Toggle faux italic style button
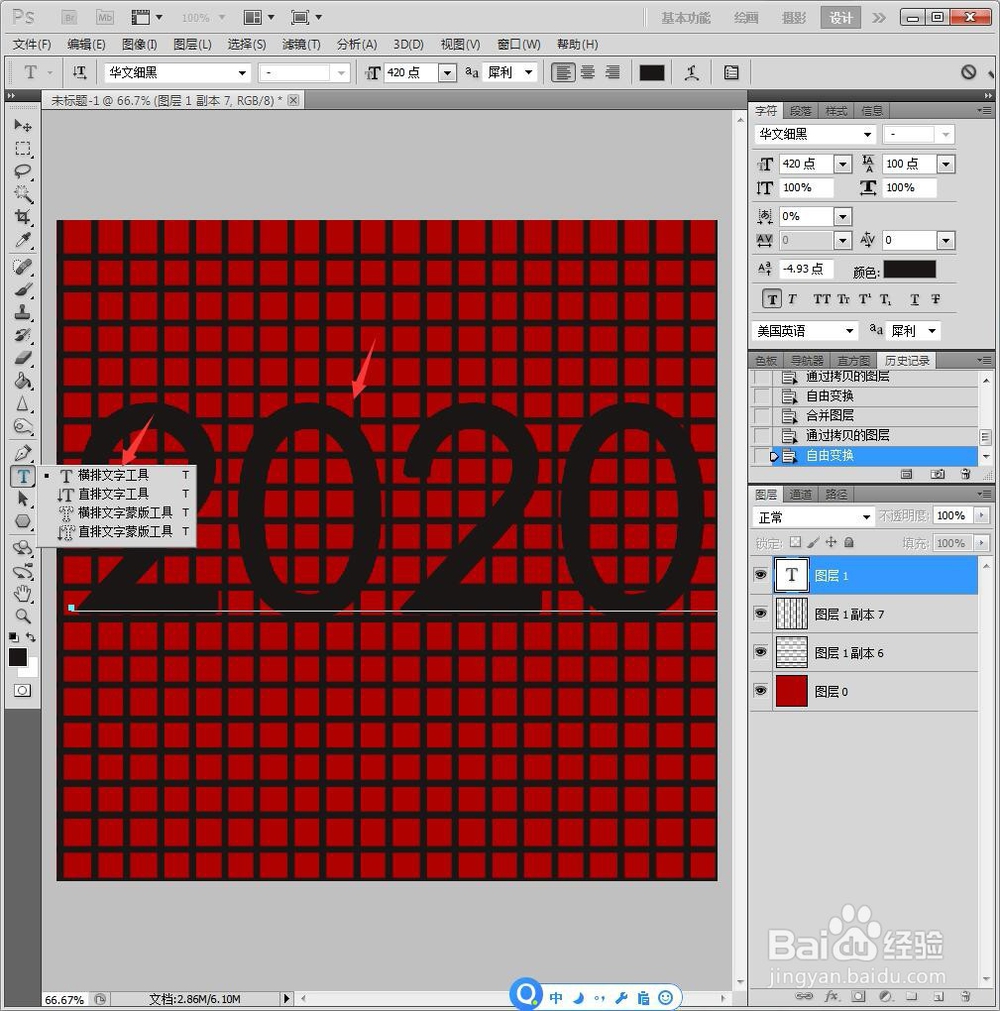Image resolution: width=1000 pixels, height=1011 pixels. pyautogui.click(x=792, y=299)
